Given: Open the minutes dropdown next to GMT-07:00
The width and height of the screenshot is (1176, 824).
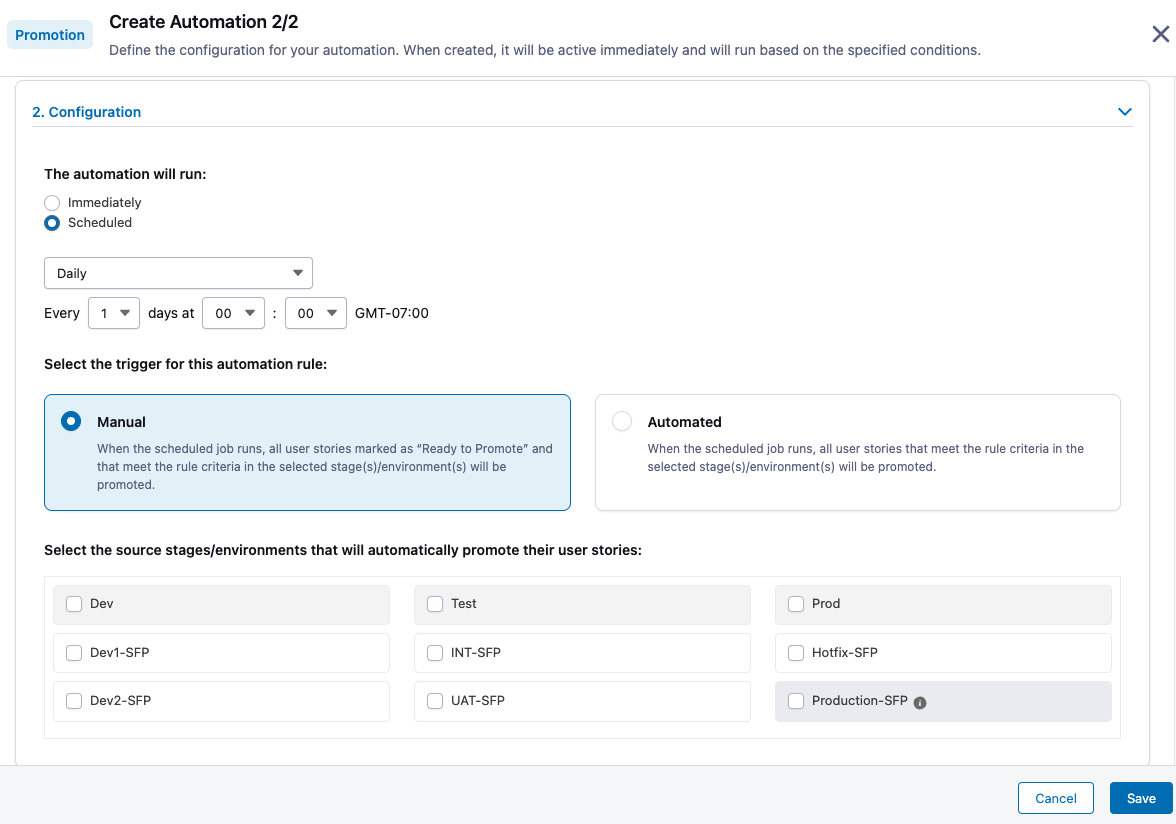Looking at the screenshot, I should (x=316, y=313).
